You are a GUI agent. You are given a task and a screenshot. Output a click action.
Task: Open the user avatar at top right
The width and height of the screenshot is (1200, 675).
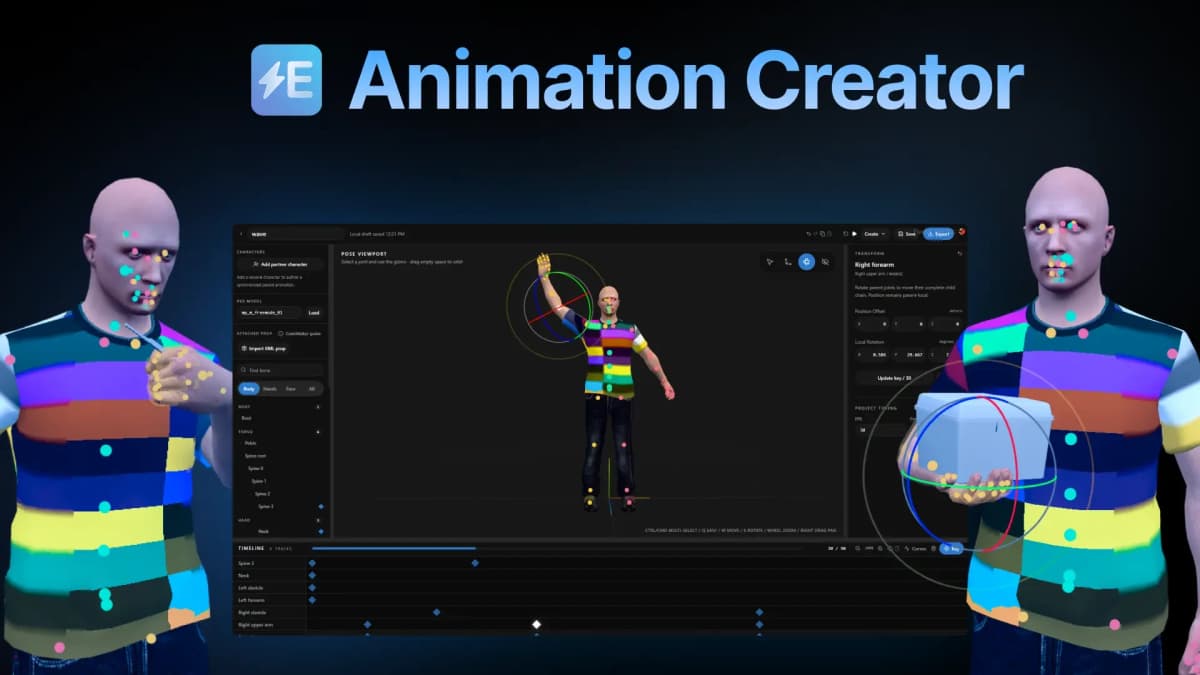(x=962, y=233)
